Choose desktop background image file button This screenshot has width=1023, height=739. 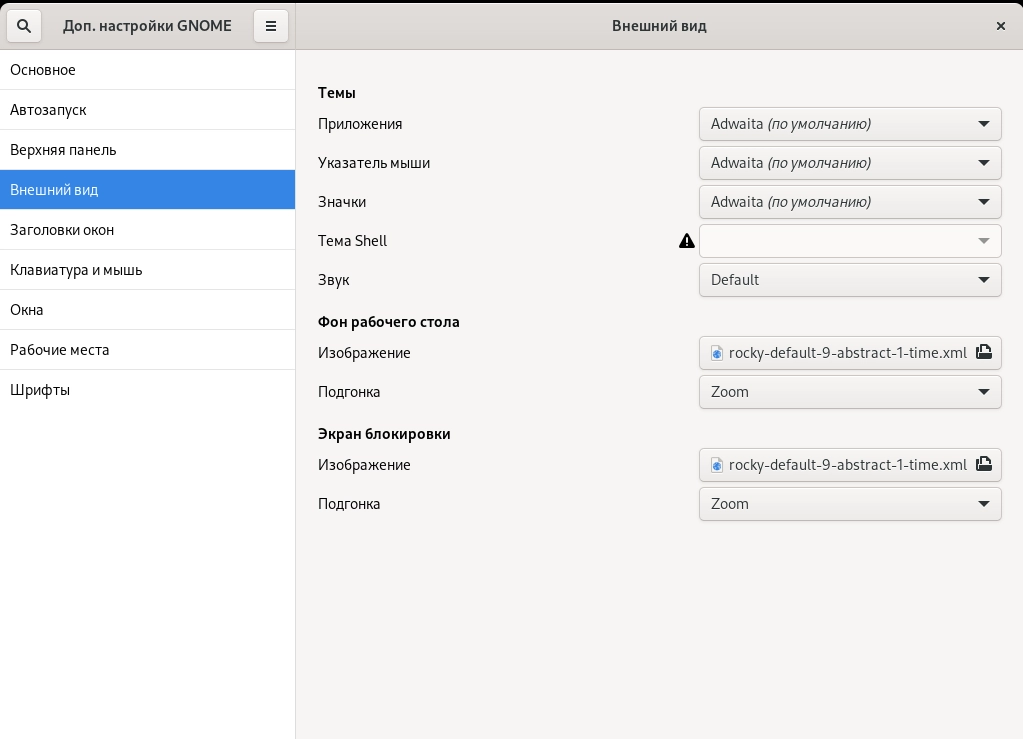pyautogui.click(x=850, y=353)
